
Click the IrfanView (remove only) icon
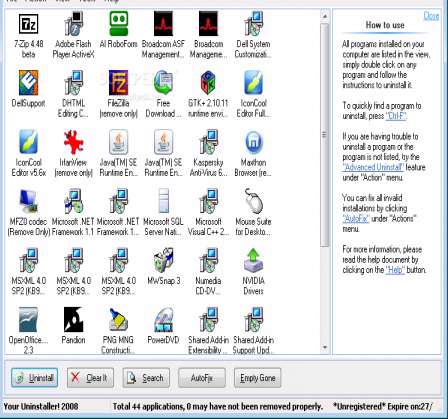point(73,142)
